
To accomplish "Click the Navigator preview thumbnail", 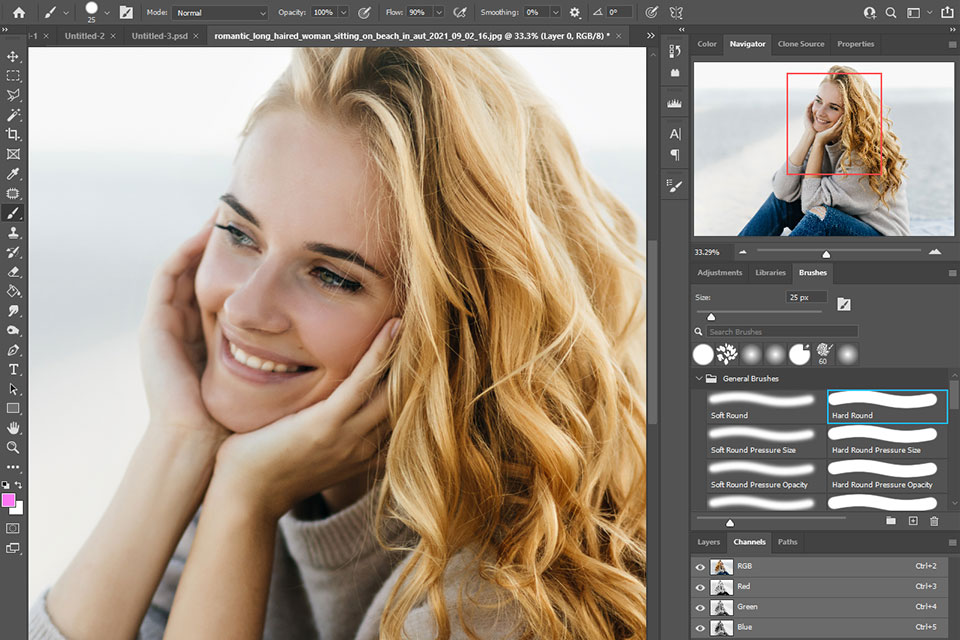I will pos(823,149).
